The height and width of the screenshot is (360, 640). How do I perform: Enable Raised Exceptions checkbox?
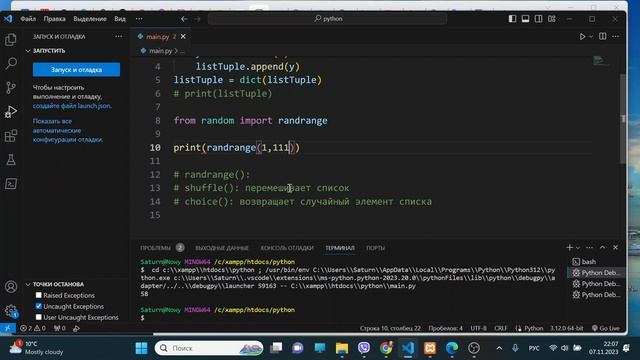39,295
